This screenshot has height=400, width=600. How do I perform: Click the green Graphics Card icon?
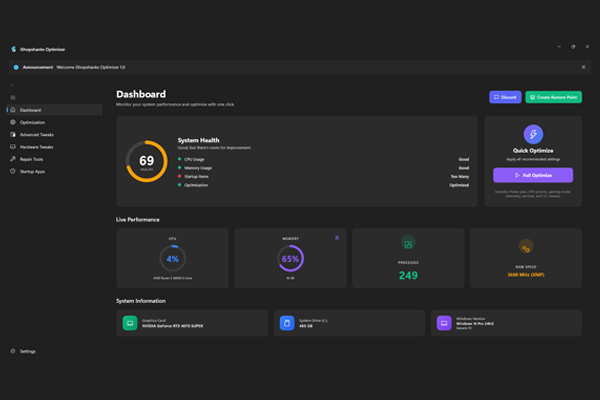130,323
